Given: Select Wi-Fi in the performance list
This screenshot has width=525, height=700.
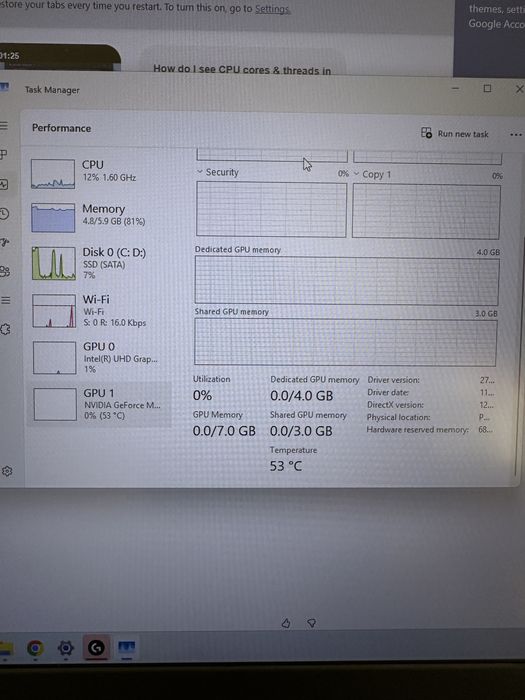Looking at the screenshot, I should point(99,311).
